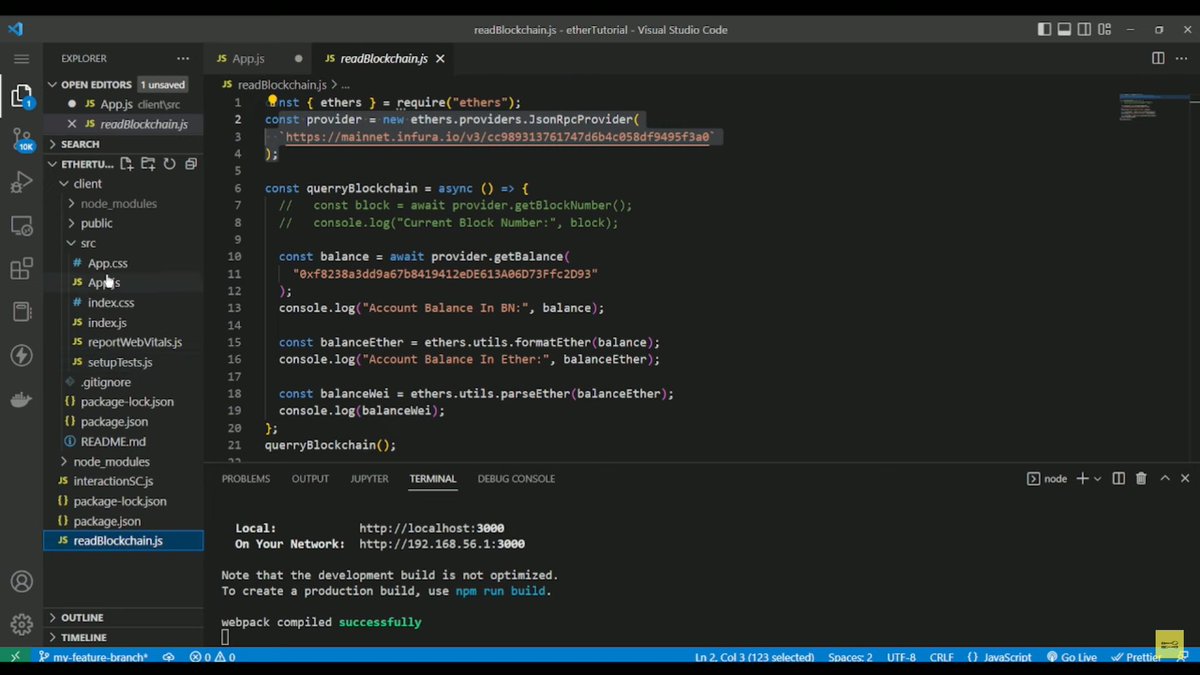Click New Folder icon in explorer header
Screen dimensions: 1200x675
coord(148,164)
